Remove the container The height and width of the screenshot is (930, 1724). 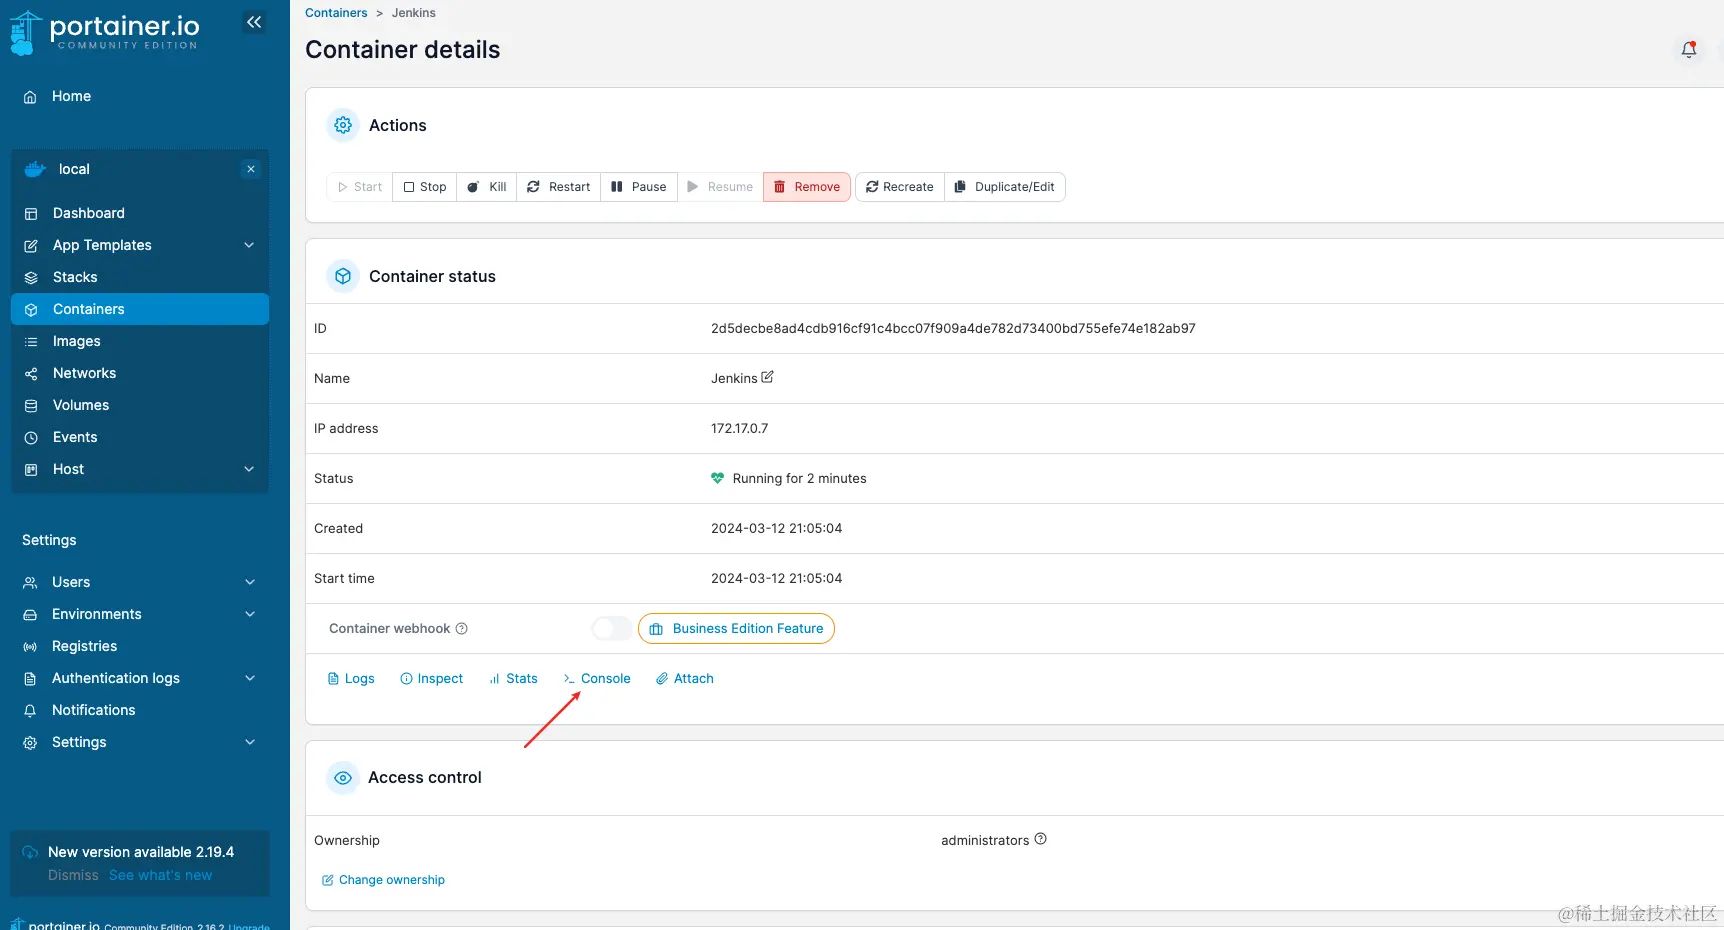(x=807, y=187)
